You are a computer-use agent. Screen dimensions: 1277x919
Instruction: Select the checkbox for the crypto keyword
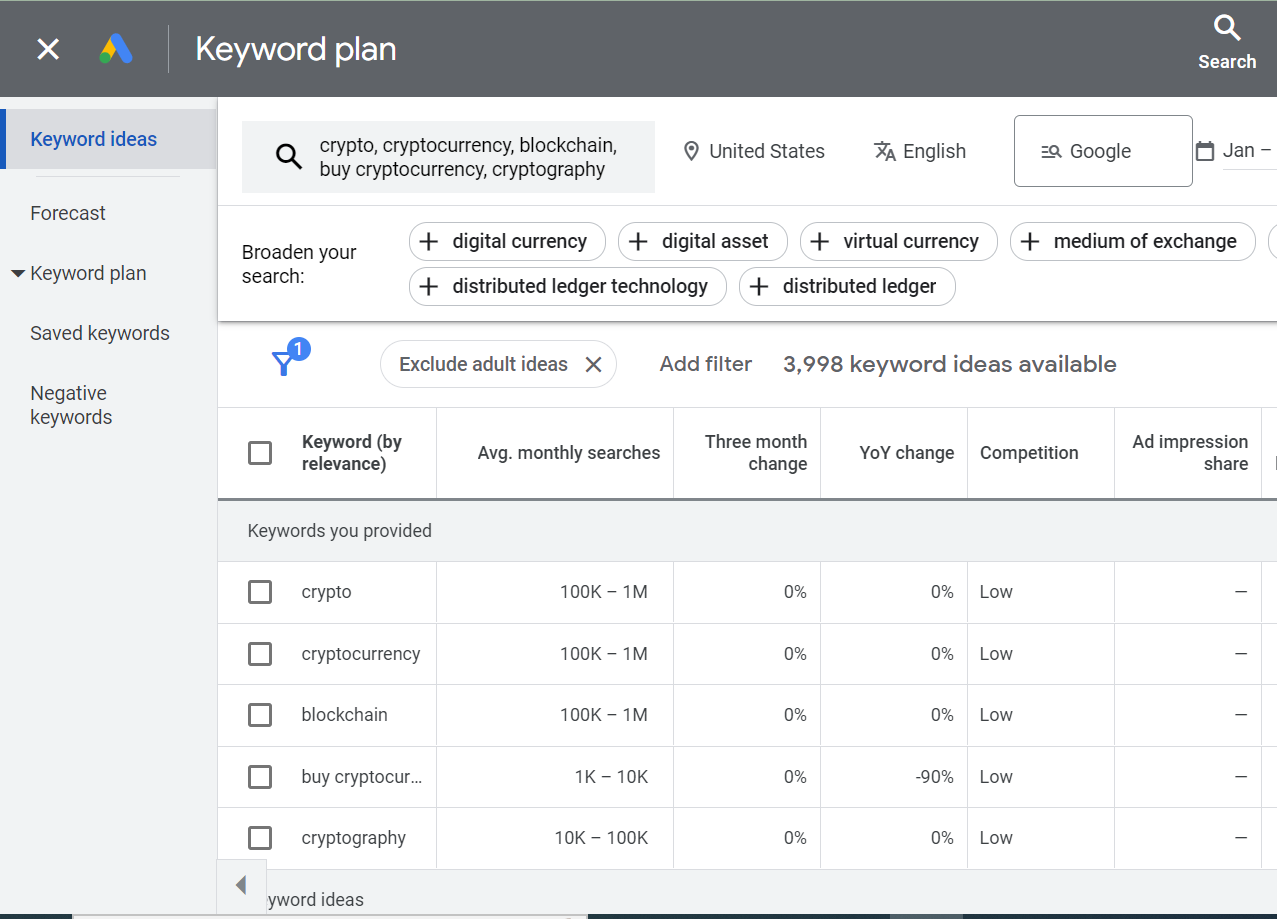[259, 591]
